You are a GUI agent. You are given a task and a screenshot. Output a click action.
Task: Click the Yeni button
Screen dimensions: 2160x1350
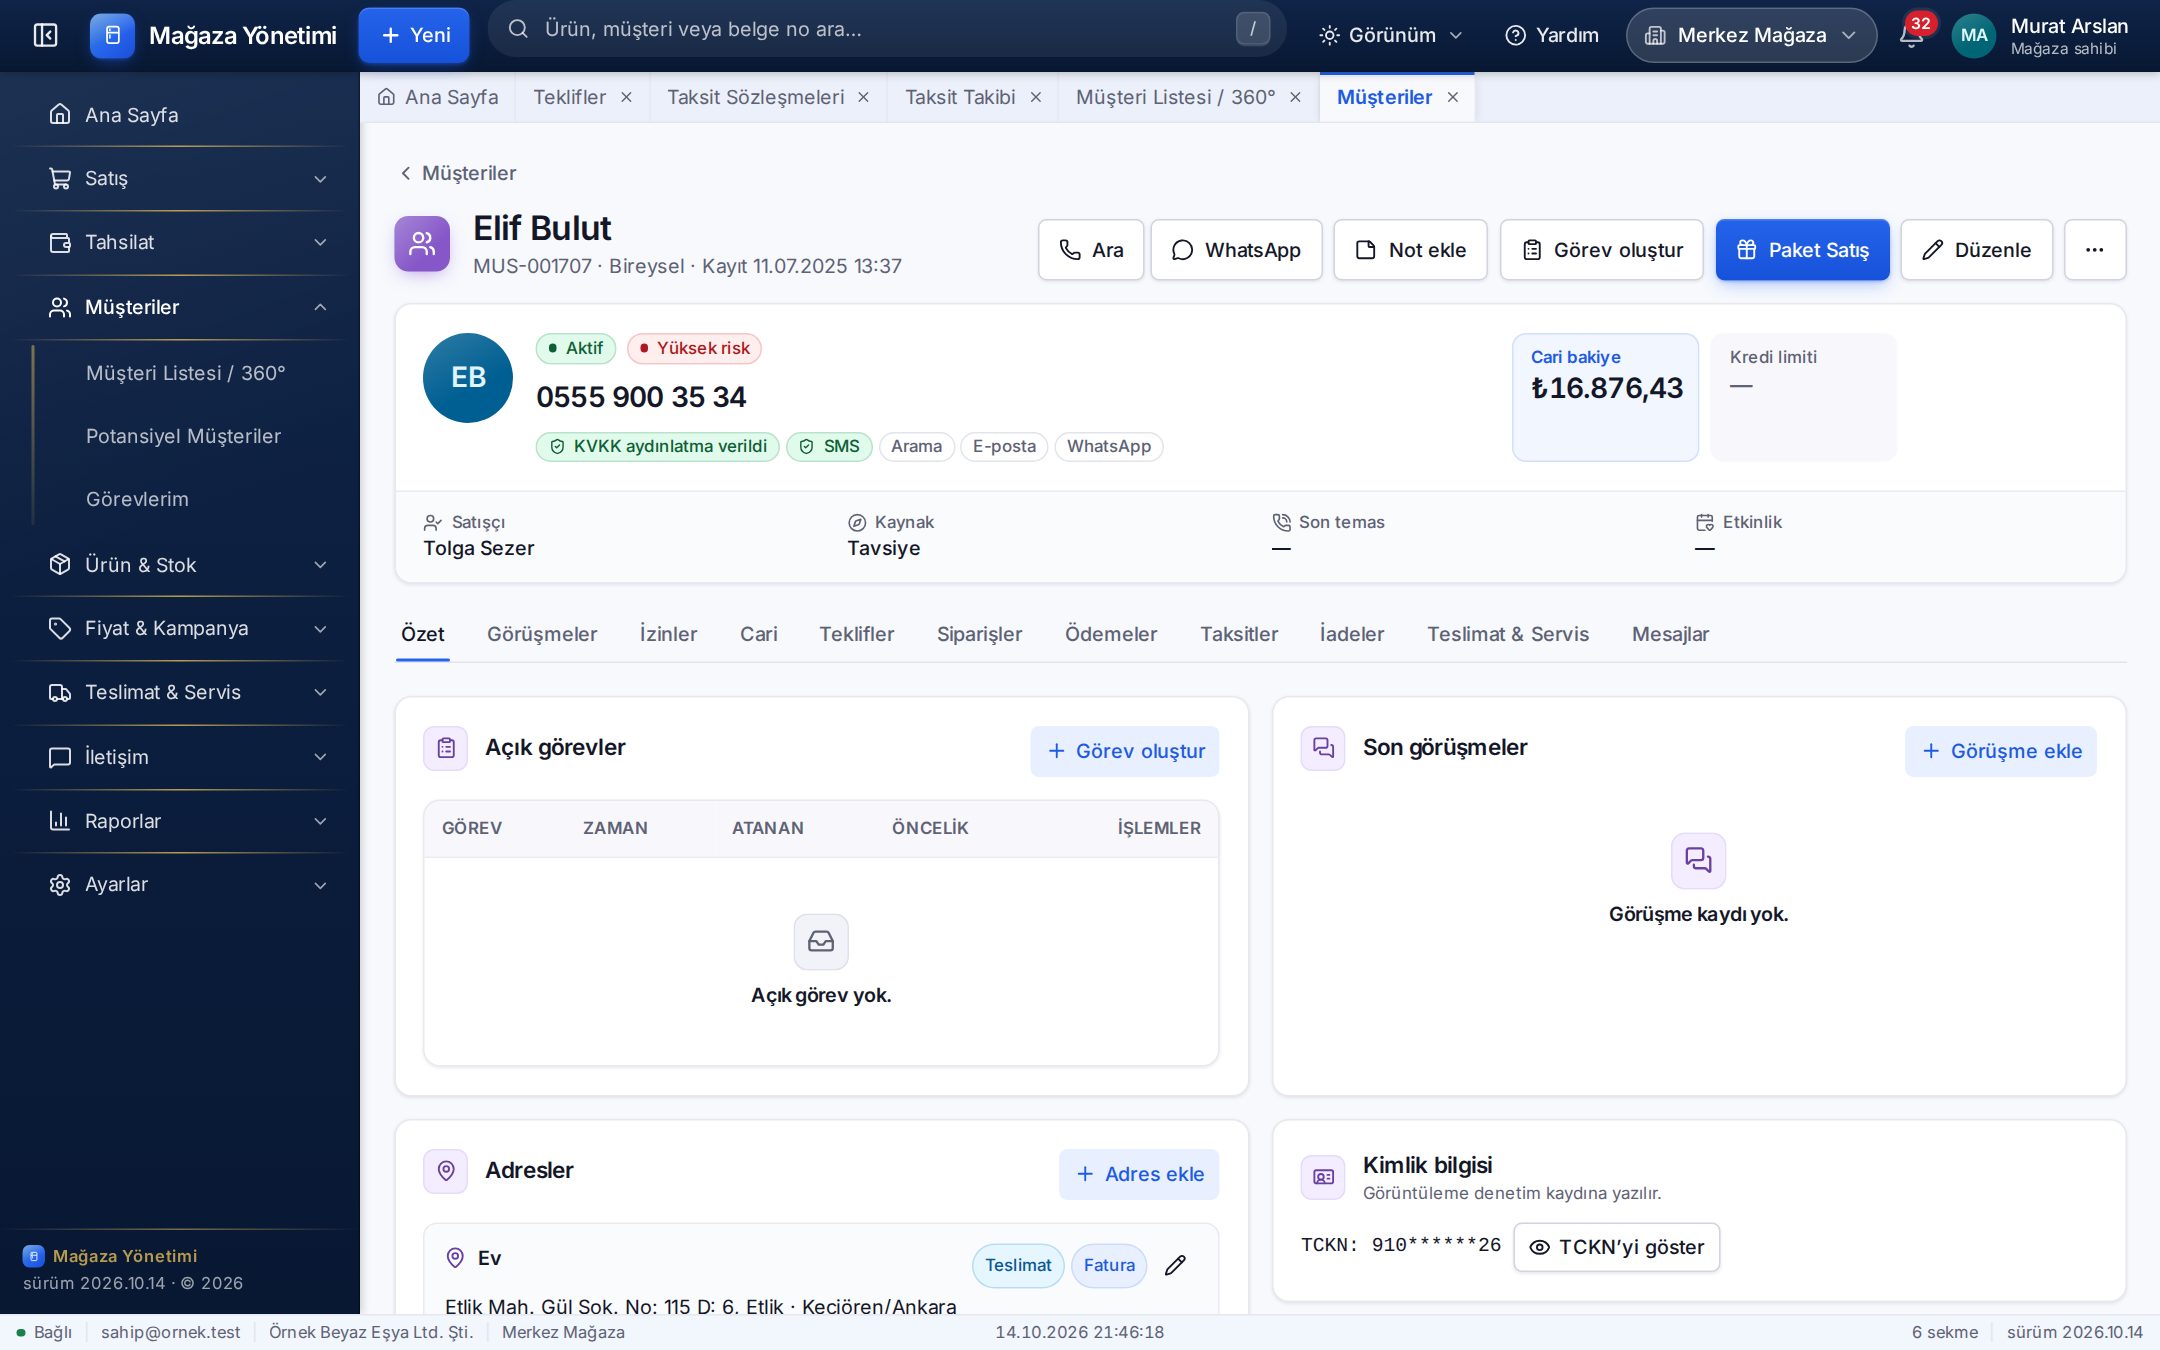(x=414, y=35)
